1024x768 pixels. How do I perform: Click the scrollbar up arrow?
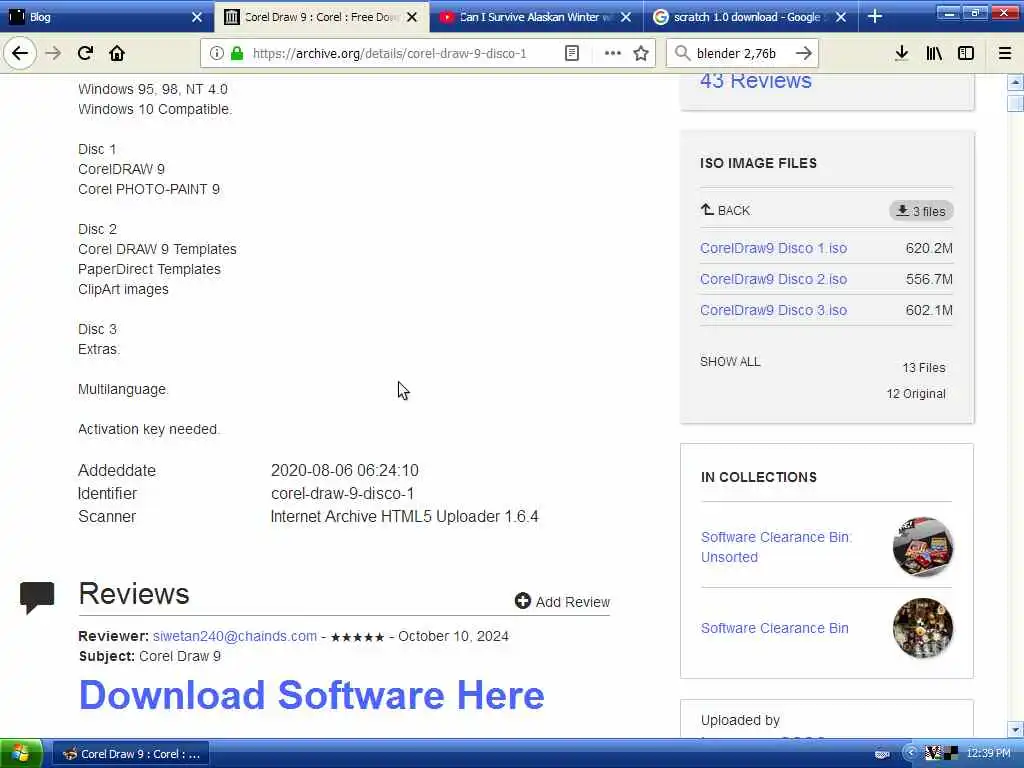tap(1015, 83)
